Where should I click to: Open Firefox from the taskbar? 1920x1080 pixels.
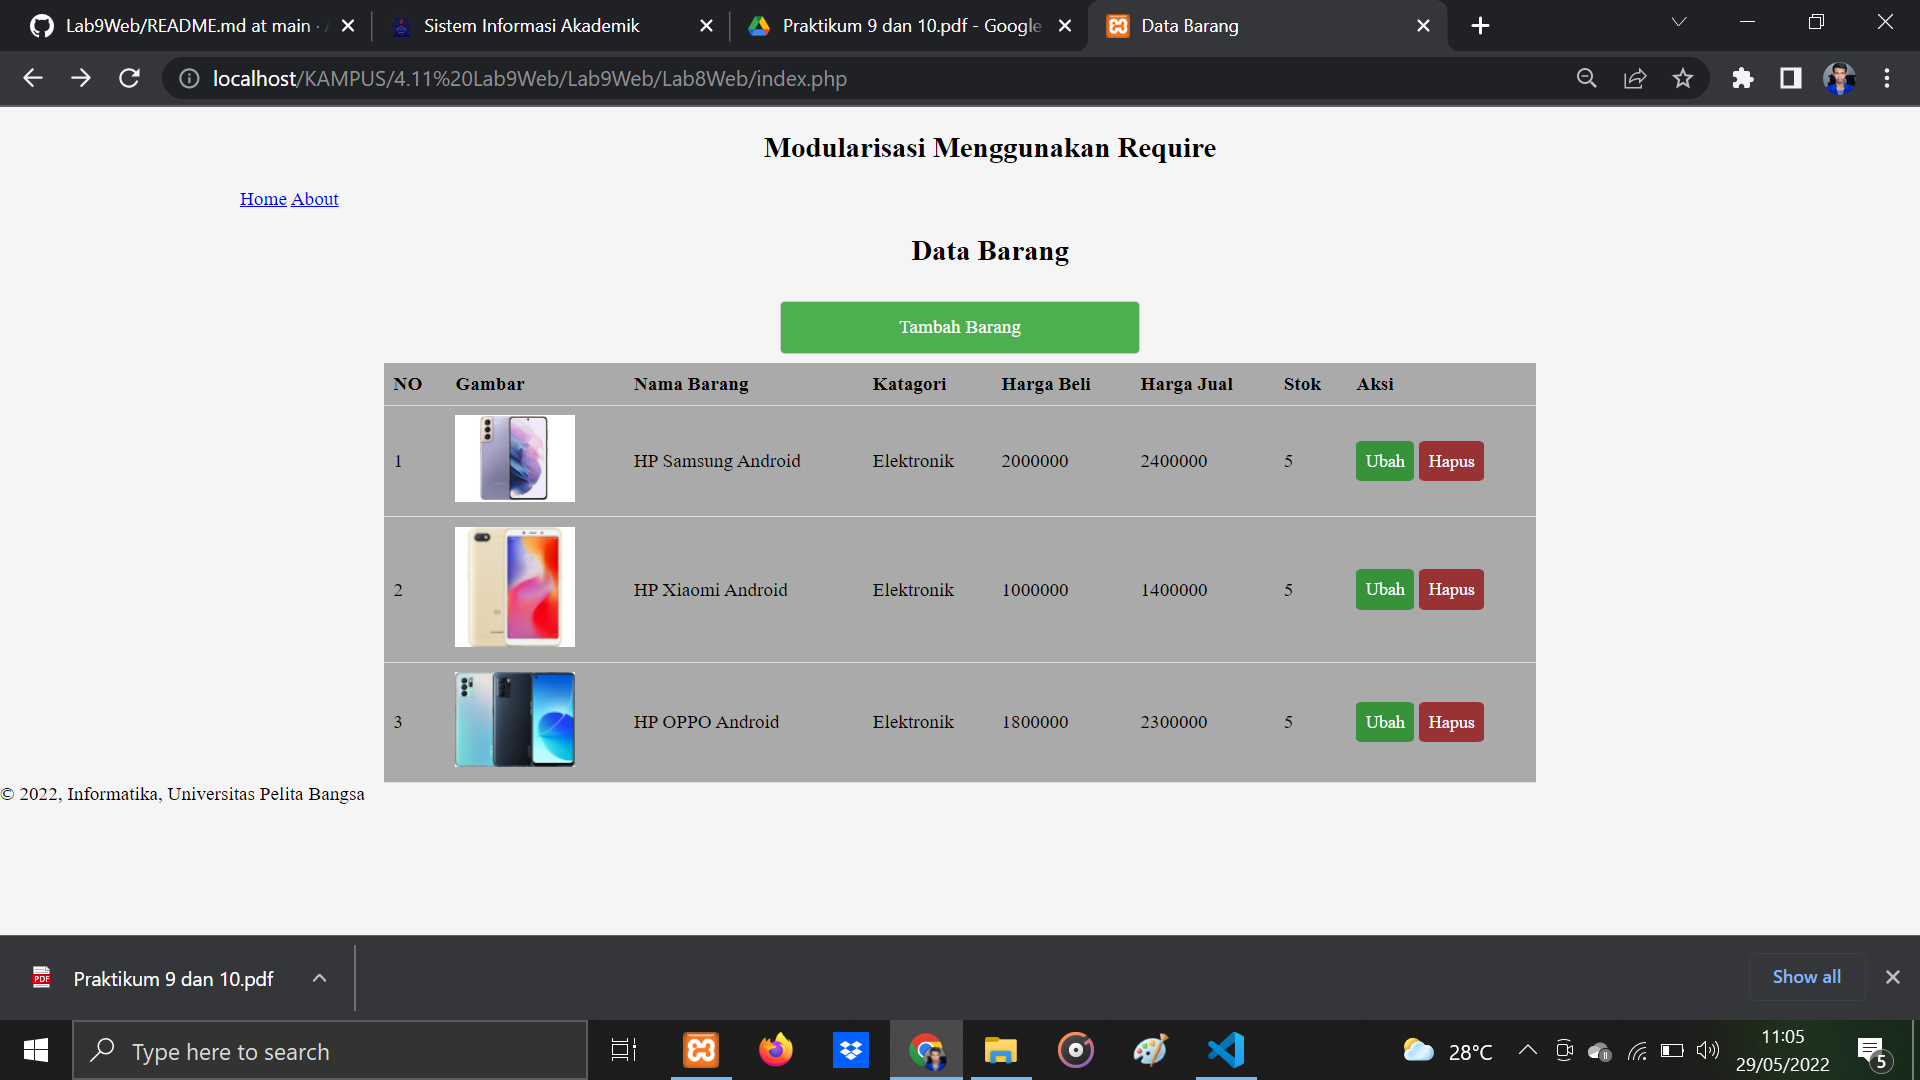pos(776,1050)
